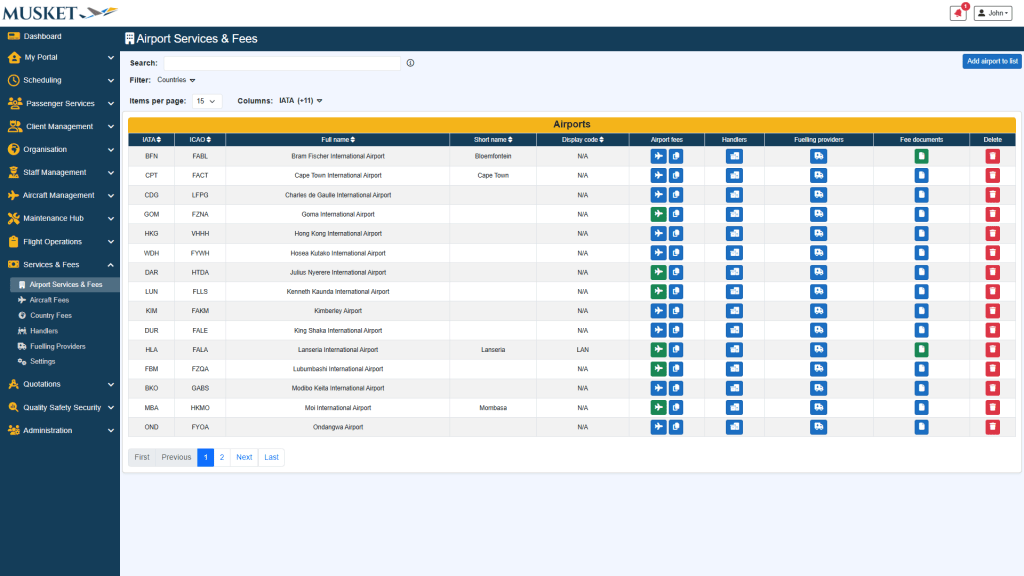This screenshot has height=576, width=1024.
Task: Open the notifications bell icon
Action: (x=958, y=13)
